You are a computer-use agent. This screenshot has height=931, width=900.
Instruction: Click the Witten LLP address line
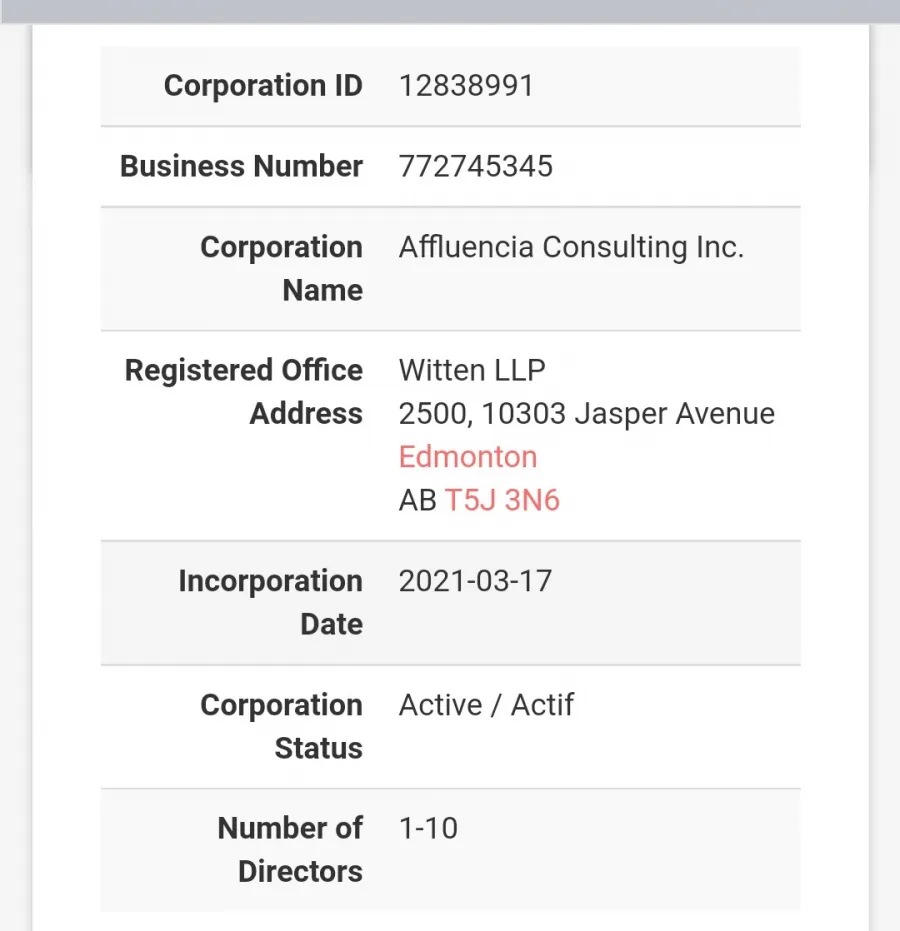(472, 370)
